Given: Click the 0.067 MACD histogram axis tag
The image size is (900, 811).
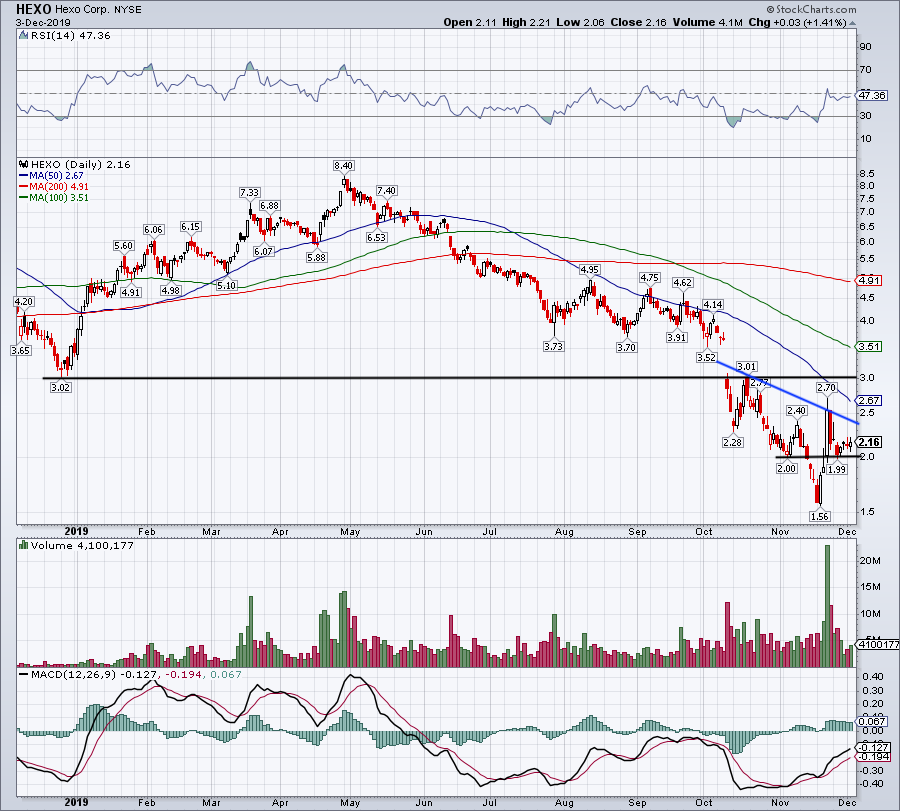Looking at the screenshot, I should (871, 721).
